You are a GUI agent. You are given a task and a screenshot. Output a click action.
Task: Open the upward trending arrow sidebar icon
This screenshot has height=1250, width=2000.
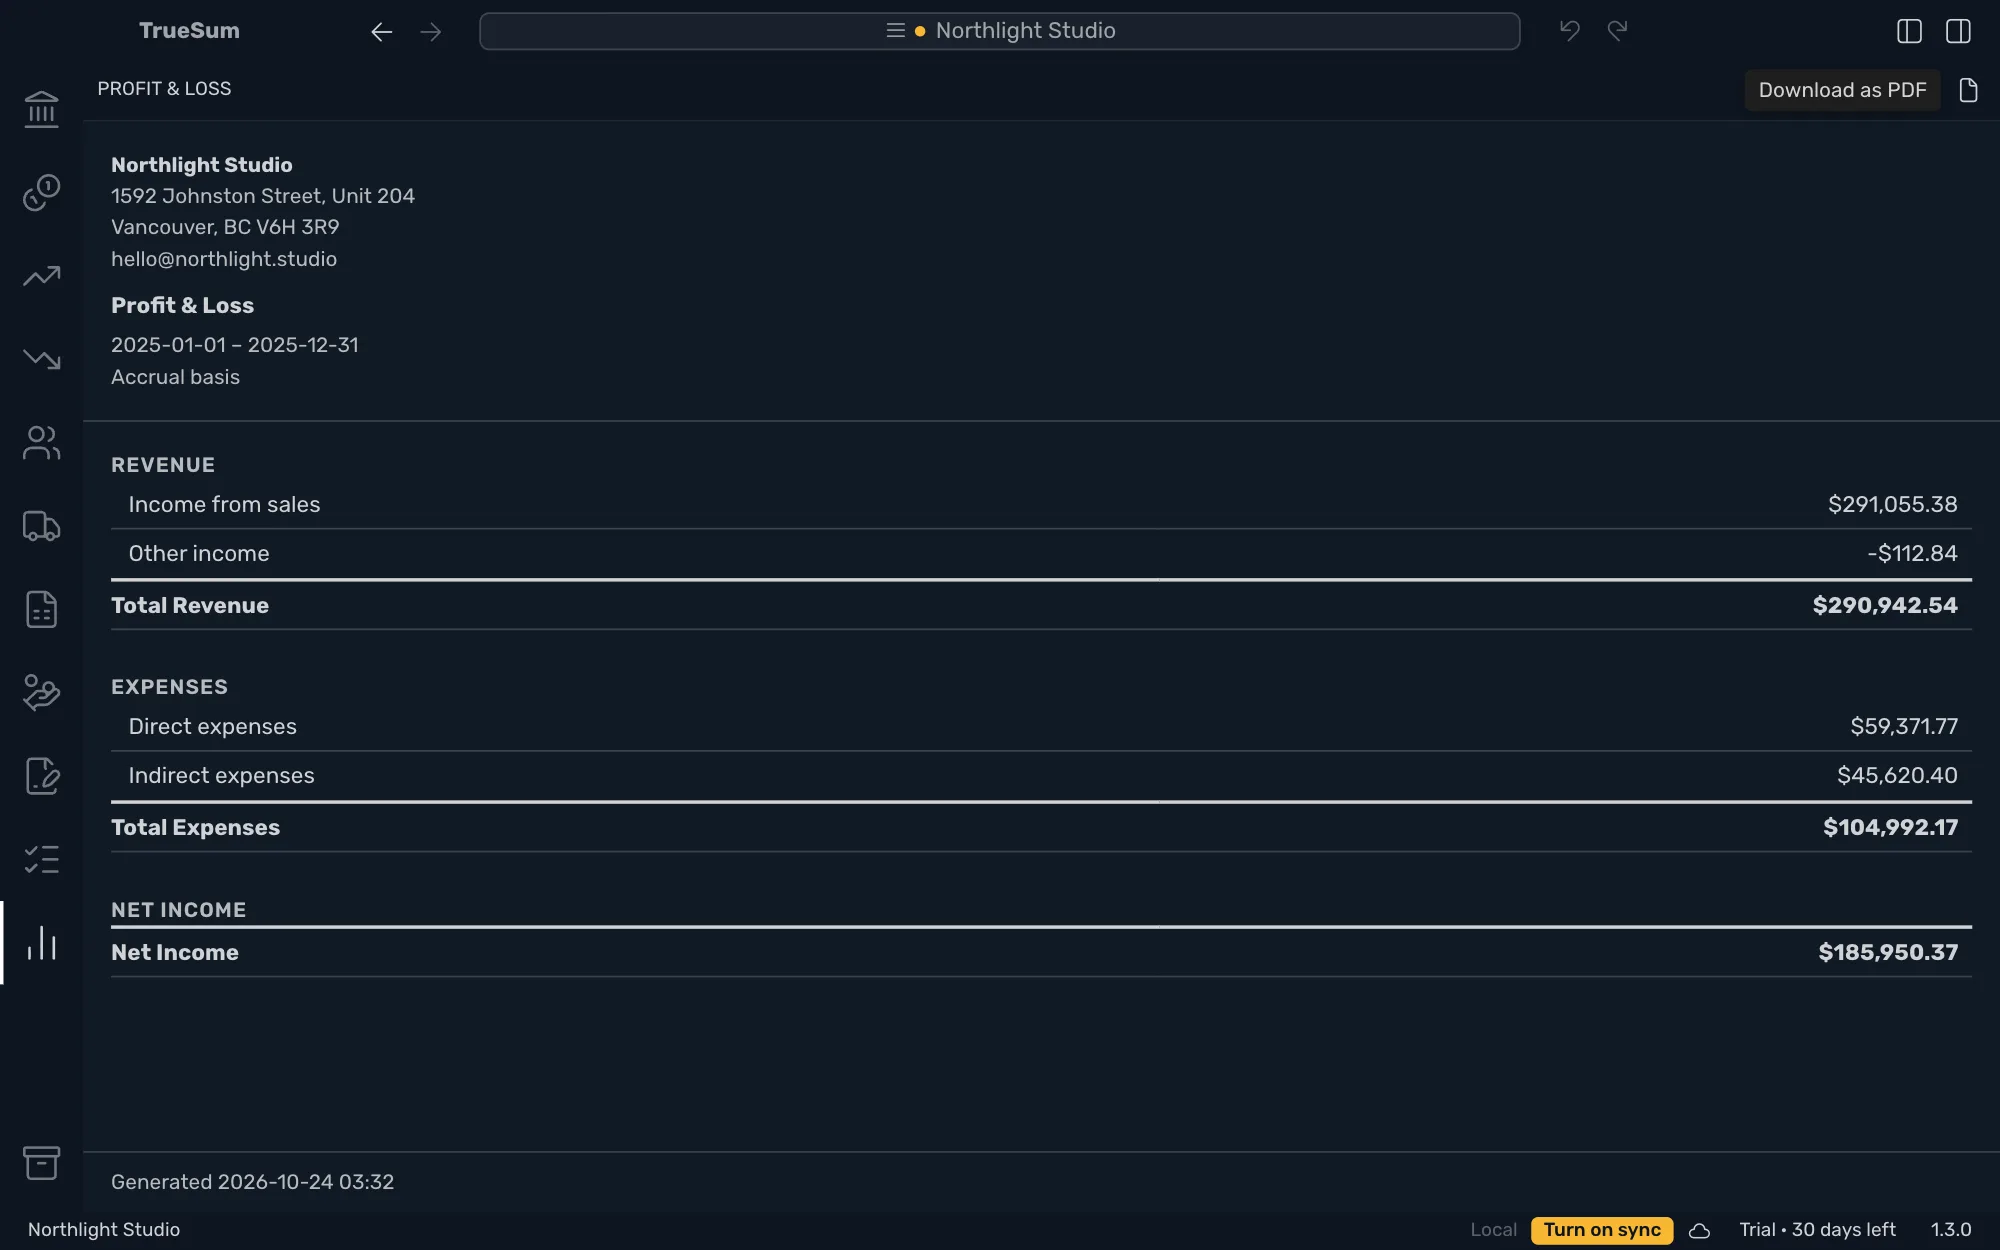coord(41,276)
